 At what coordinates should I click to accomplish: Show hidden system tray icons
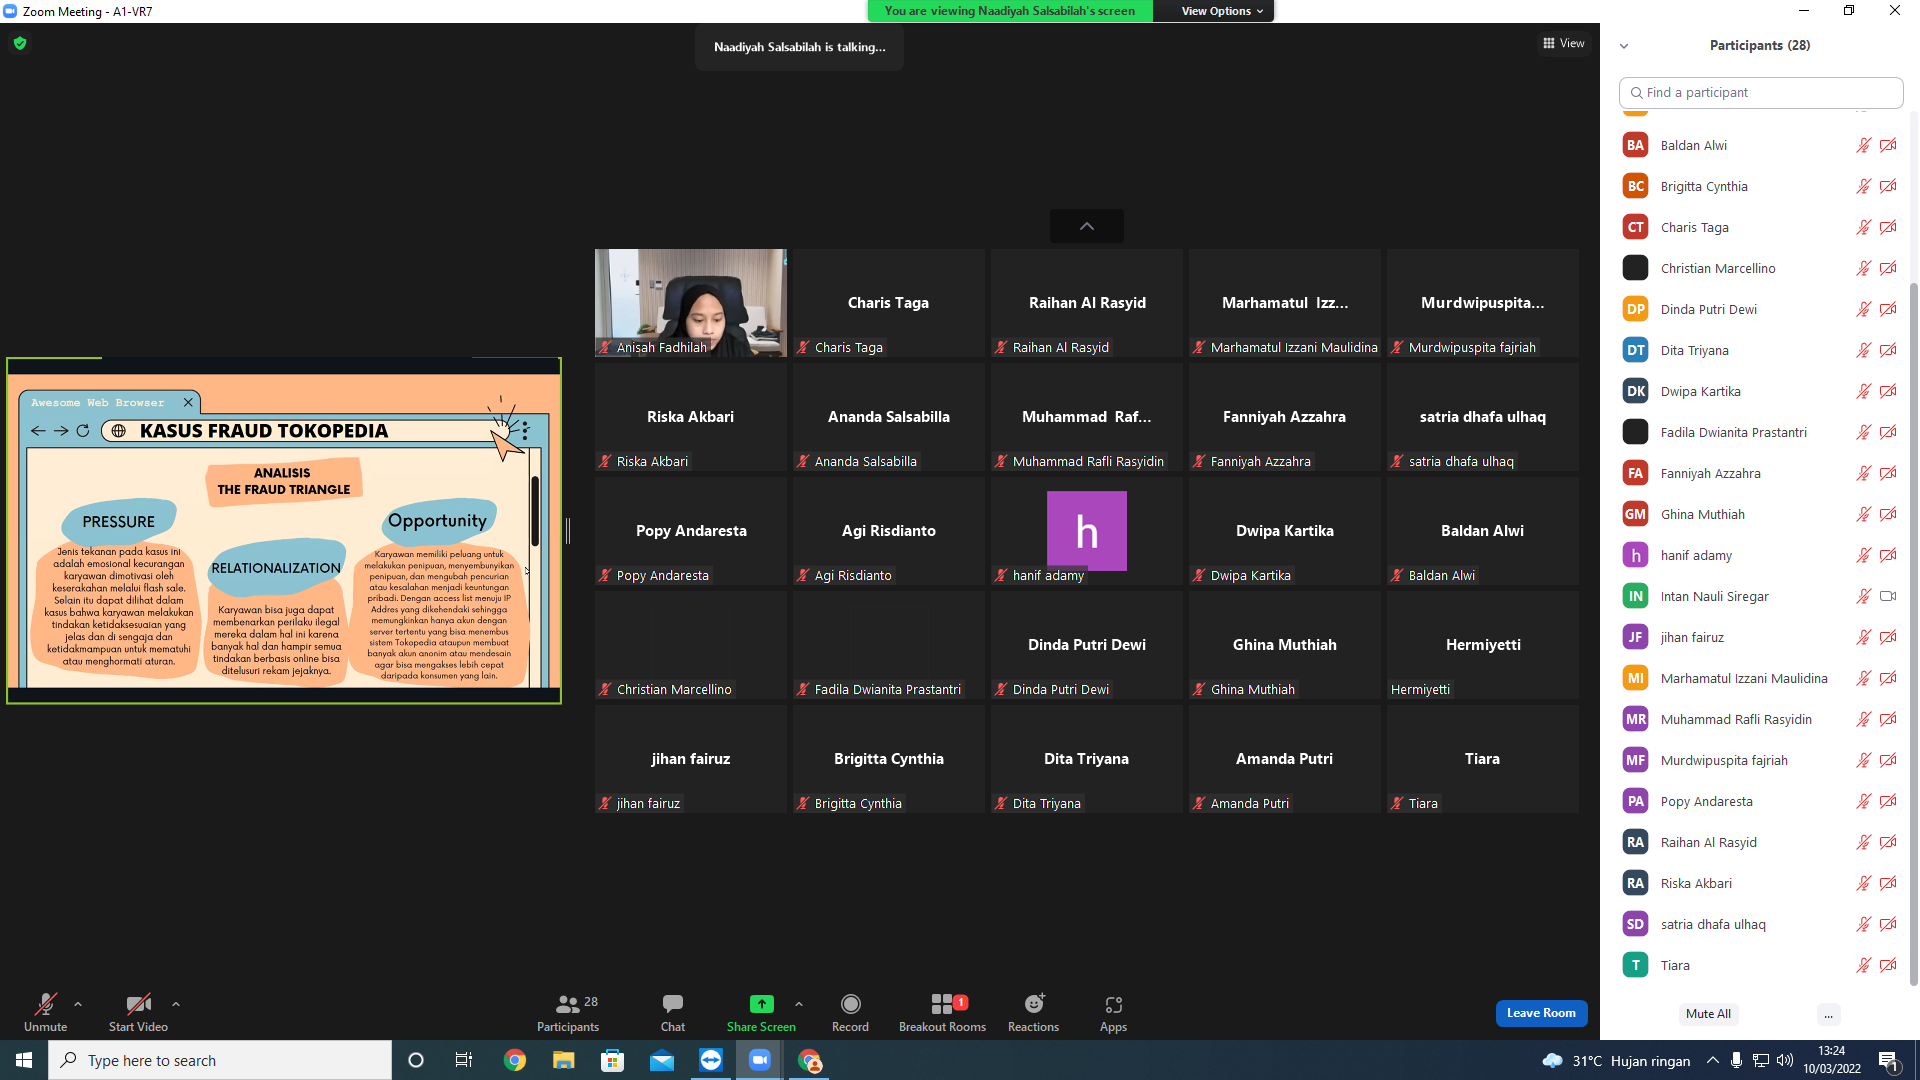(x=1713, y=1060)
